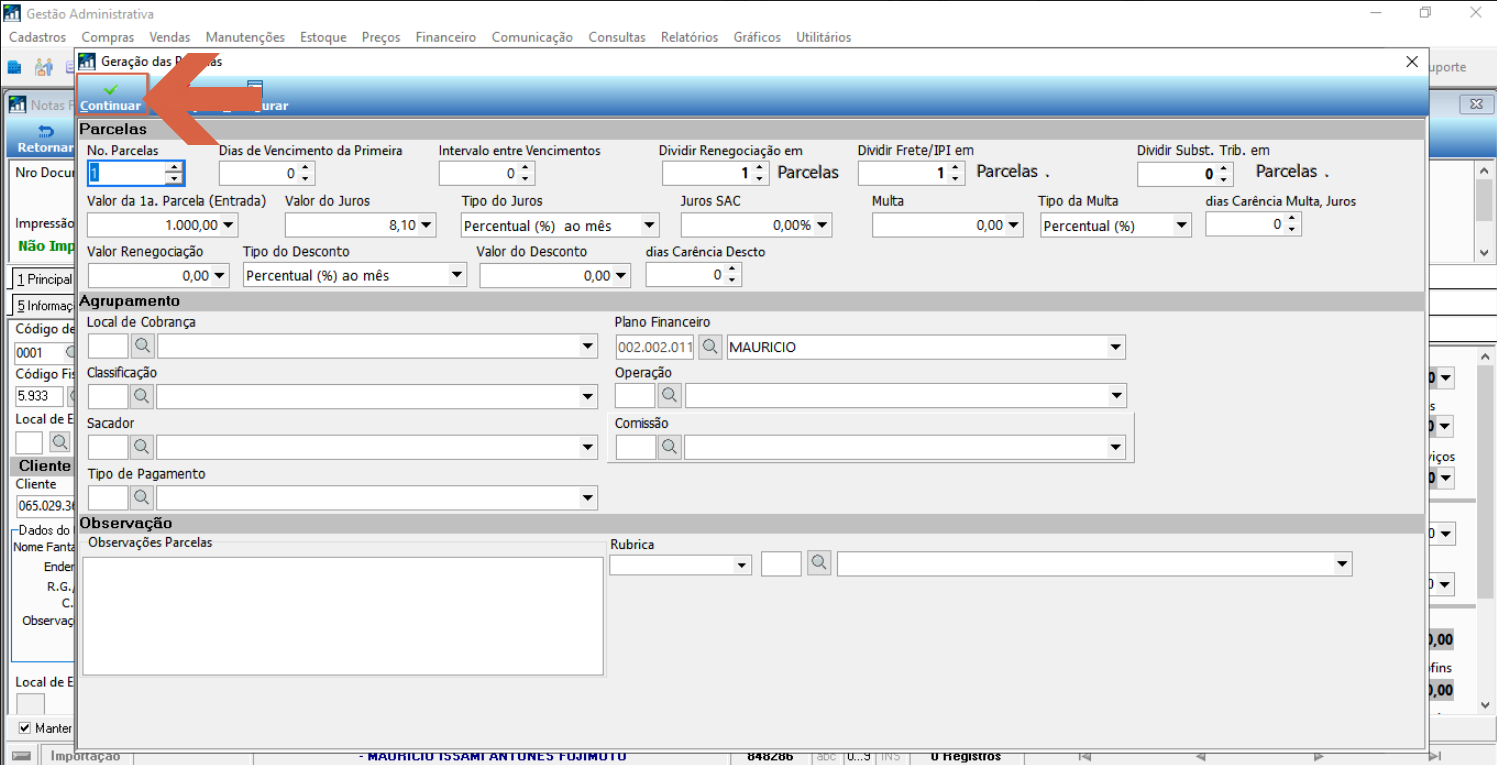Decrease No. Parcelas with down arrow
This screenshot has width=1497, height=765.
tap(174, 179)
